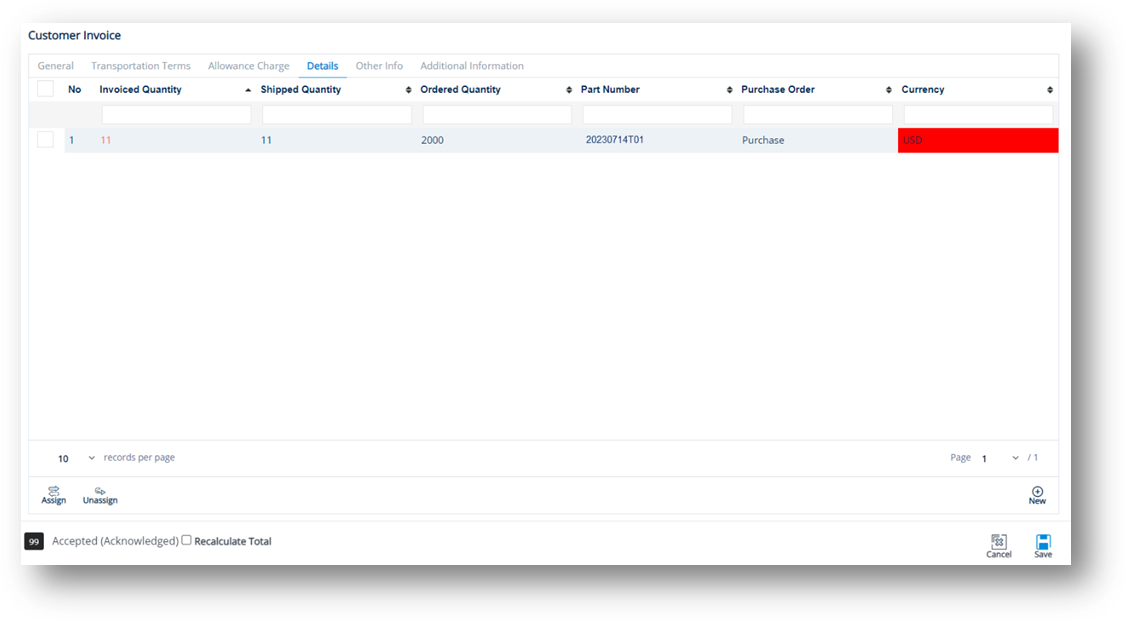Open the Page number dropdown
This screenshot has height=620, width=1126.
tap(1000, 458)
